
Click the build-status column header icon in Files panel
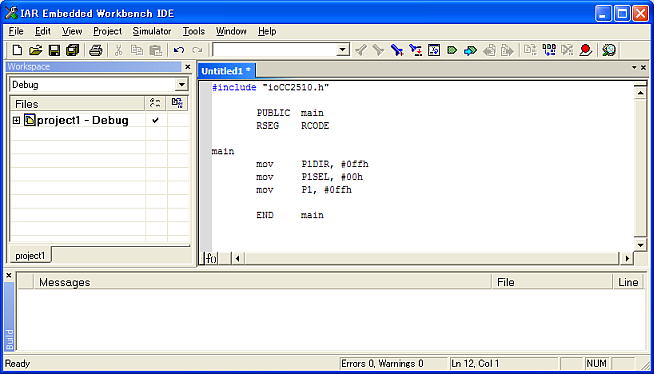tap(155, 103)
